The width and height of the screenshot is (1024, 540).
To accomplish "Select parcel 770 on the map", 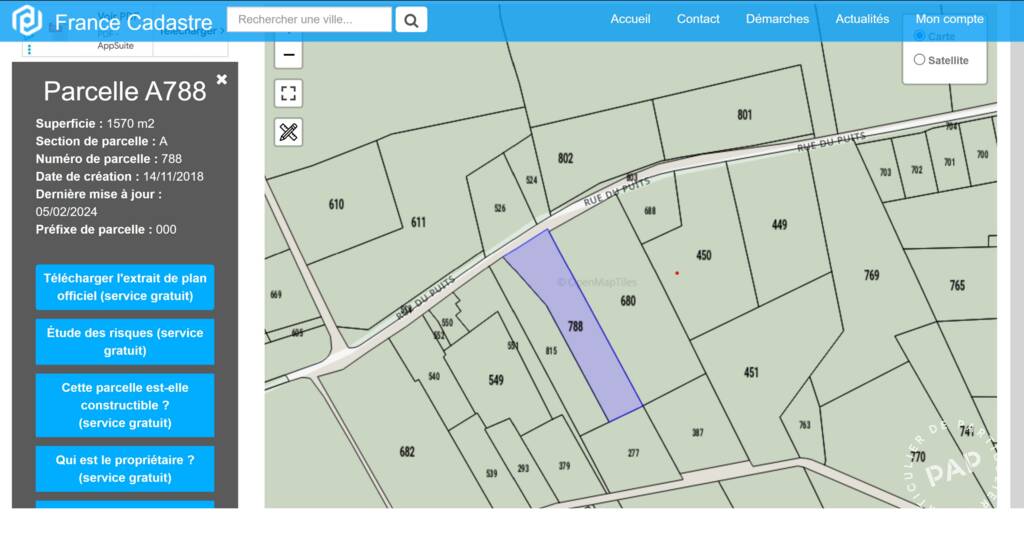I will [x=918, y=456].
